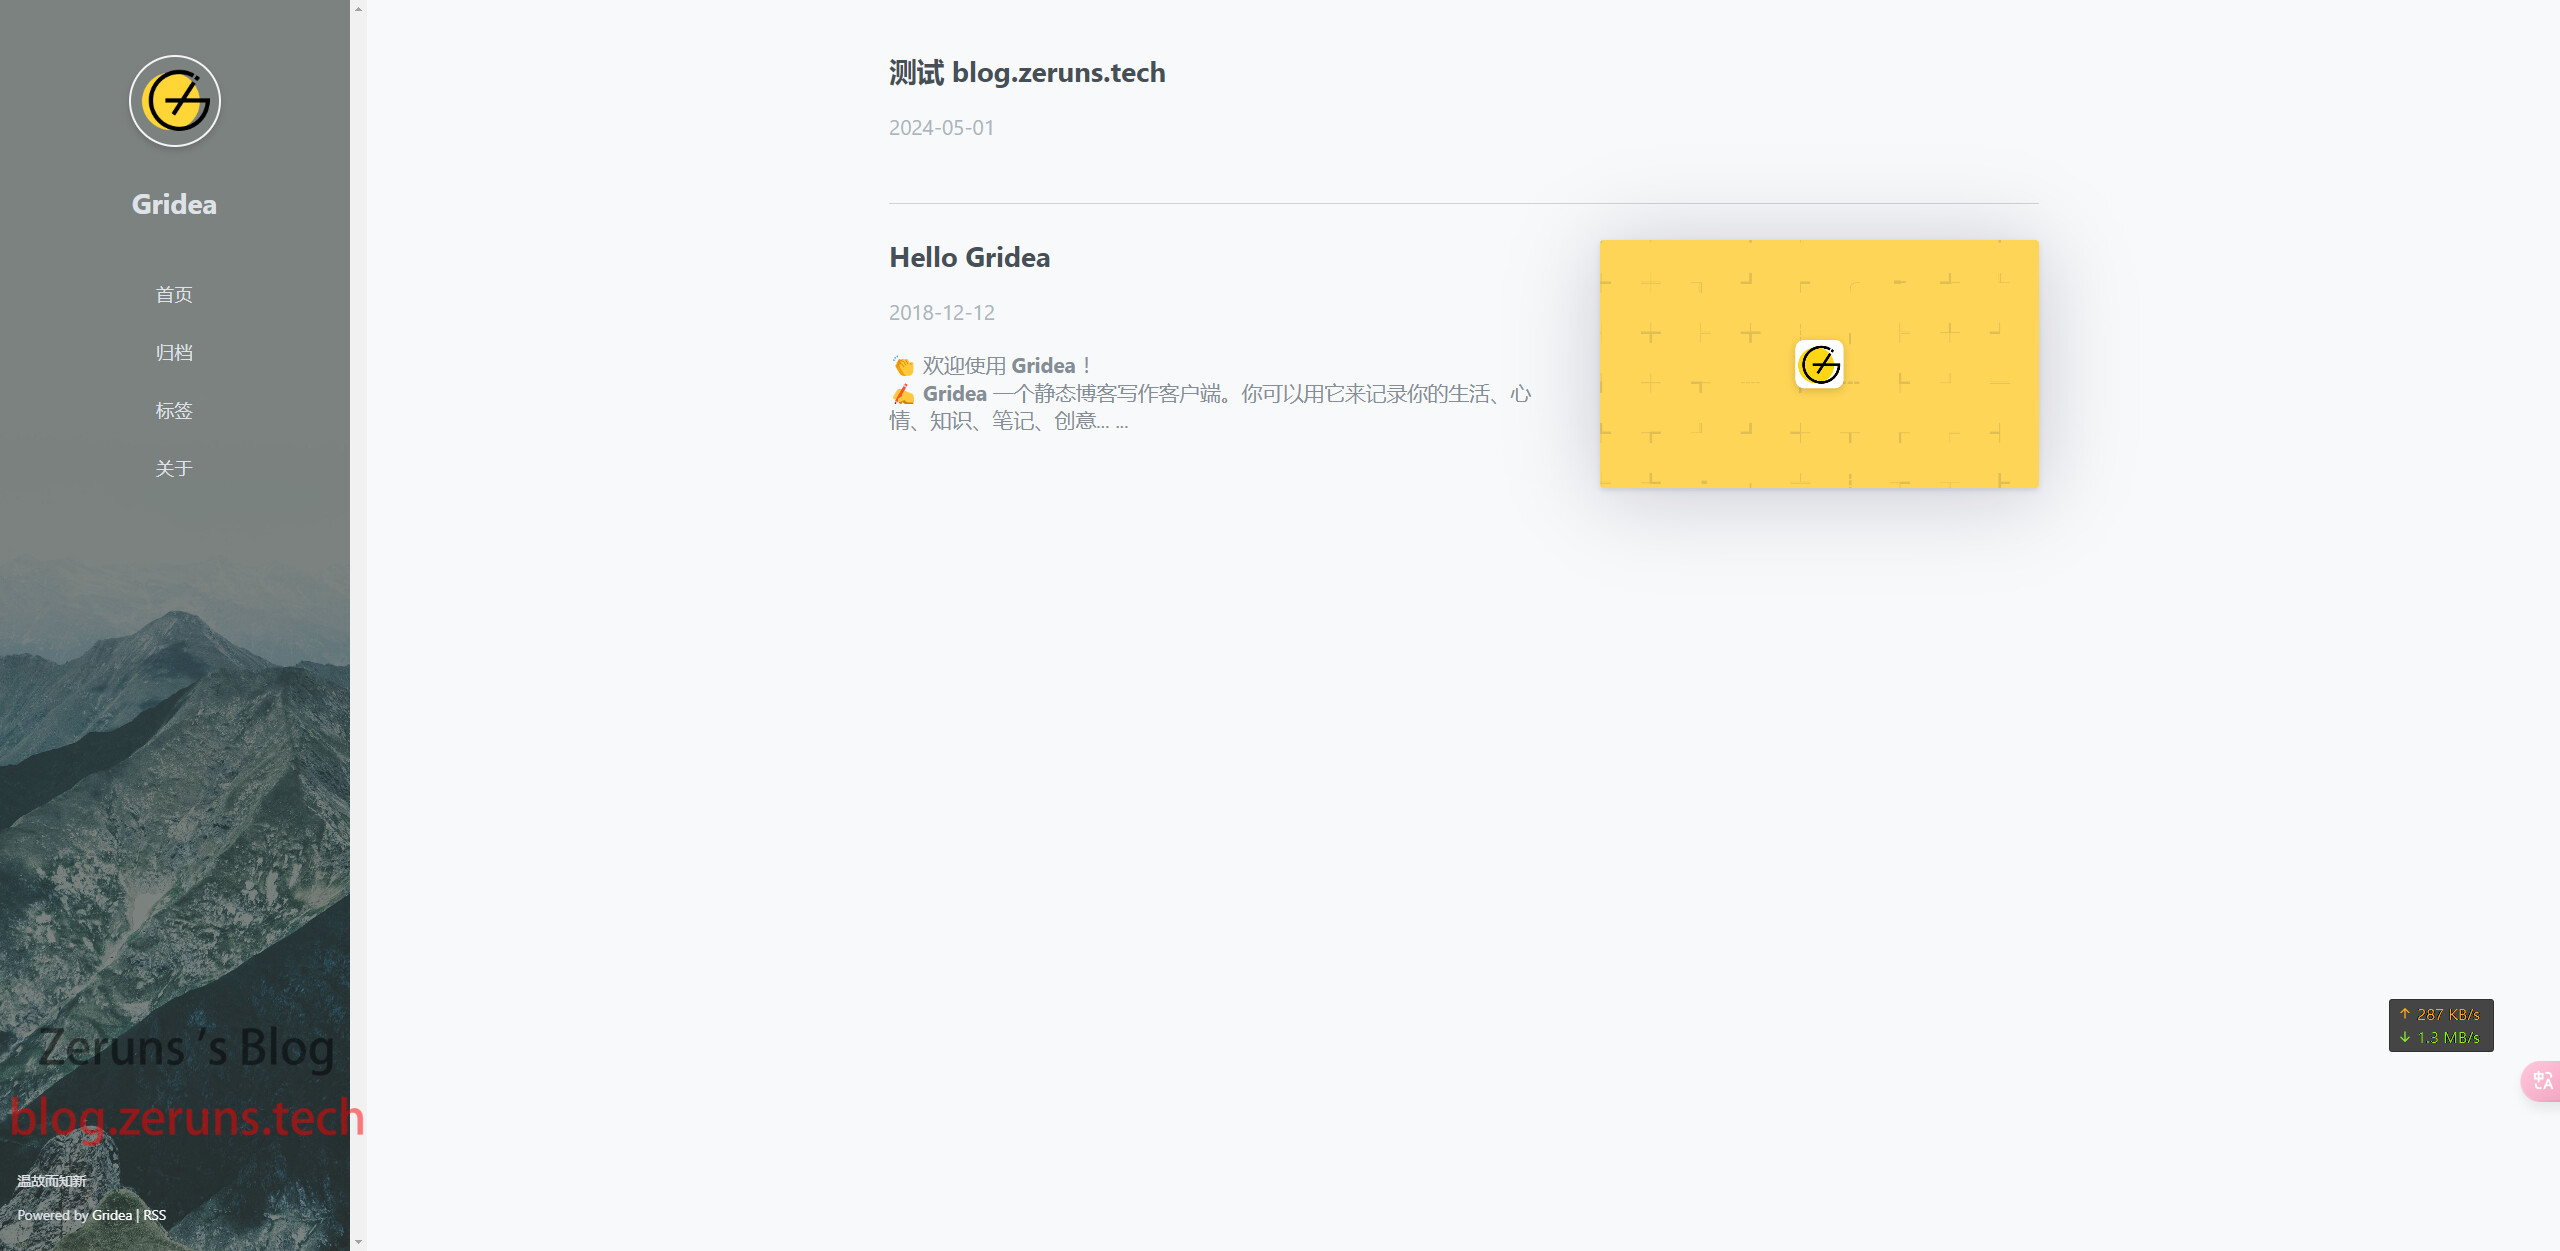2560x1251 pixels.
Task: Open post 测试 blog.zeruns.tech
Action: 1027,73
